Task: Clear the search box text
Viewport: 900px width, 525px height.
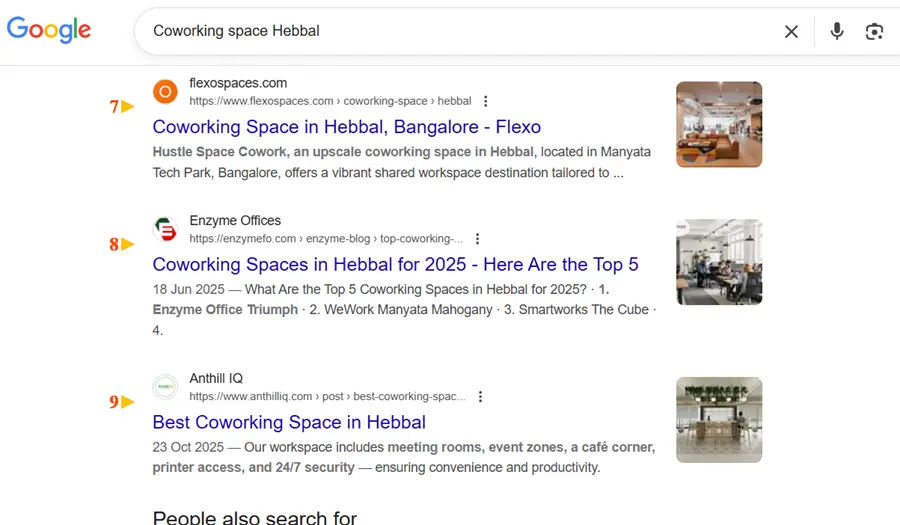Action: coord(791,31)
